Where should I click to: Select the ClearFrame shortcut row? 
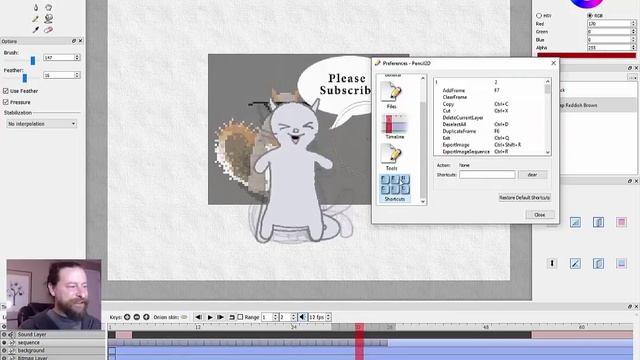coord(490,97)
